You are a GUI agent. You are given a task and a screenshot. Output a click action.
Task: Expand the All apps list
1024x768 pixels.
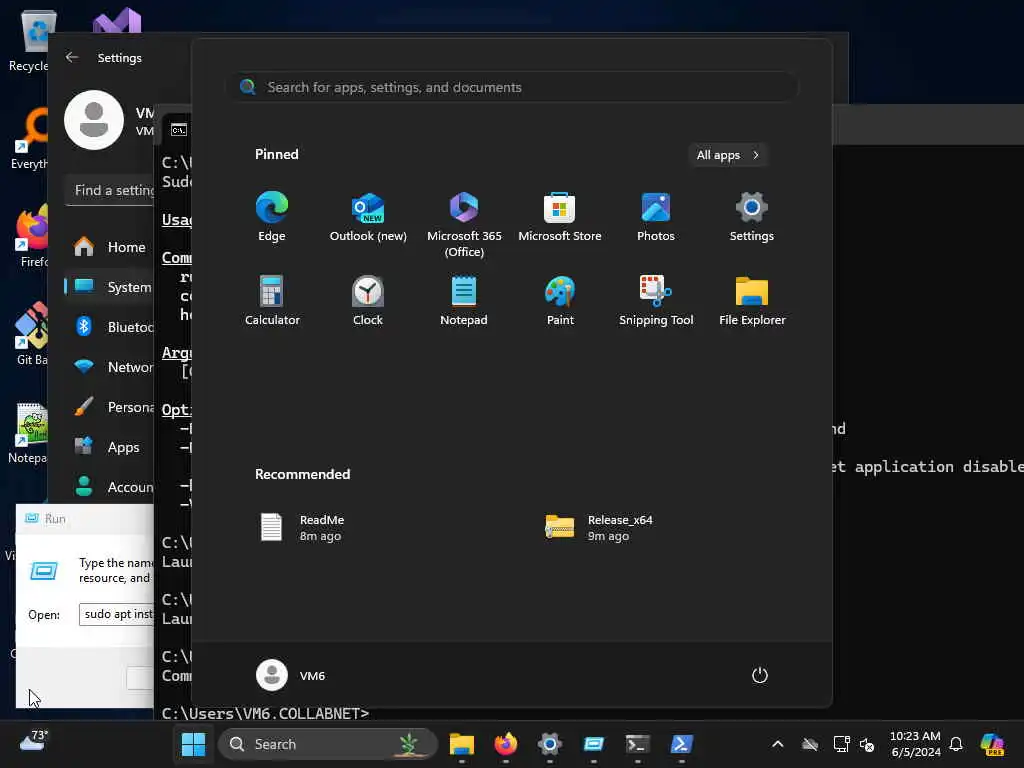728,155
